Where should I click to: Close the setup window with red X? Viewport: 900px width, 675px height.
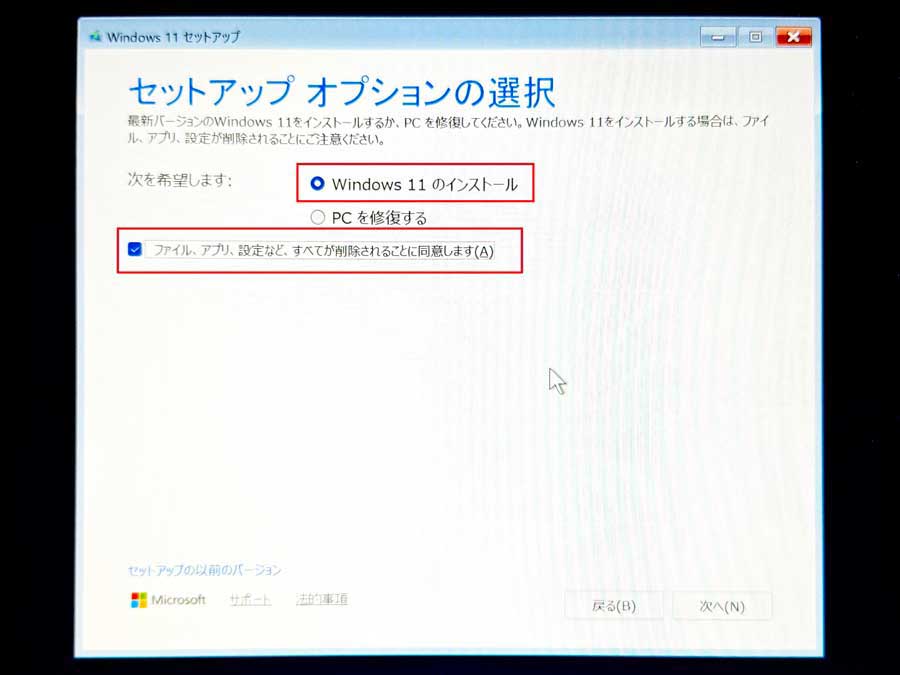tap(793, 37)
